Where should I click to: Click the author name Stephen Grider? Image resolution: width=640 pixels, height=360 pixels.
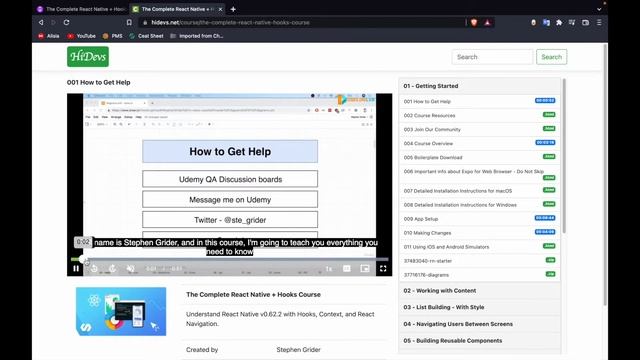point(298,350)
